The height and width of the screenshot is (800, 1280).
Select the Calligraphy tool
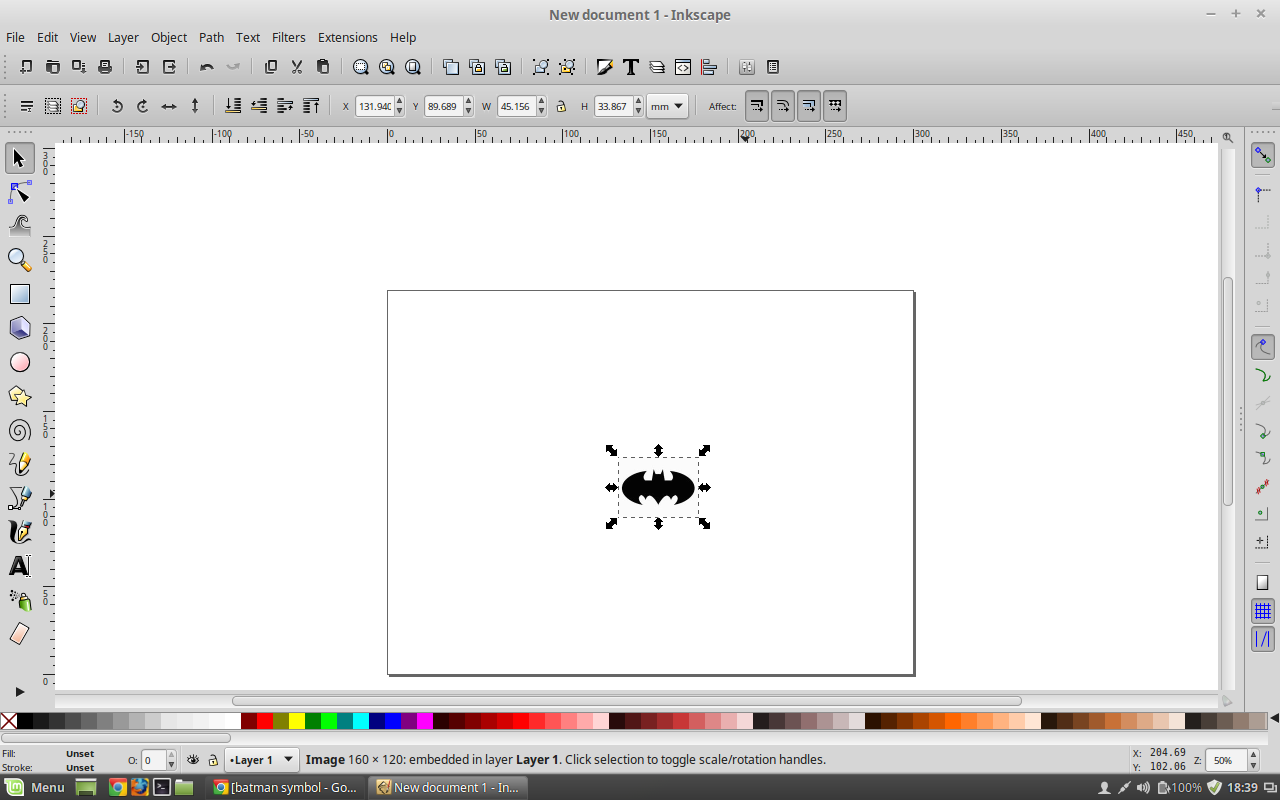(19, 532)
